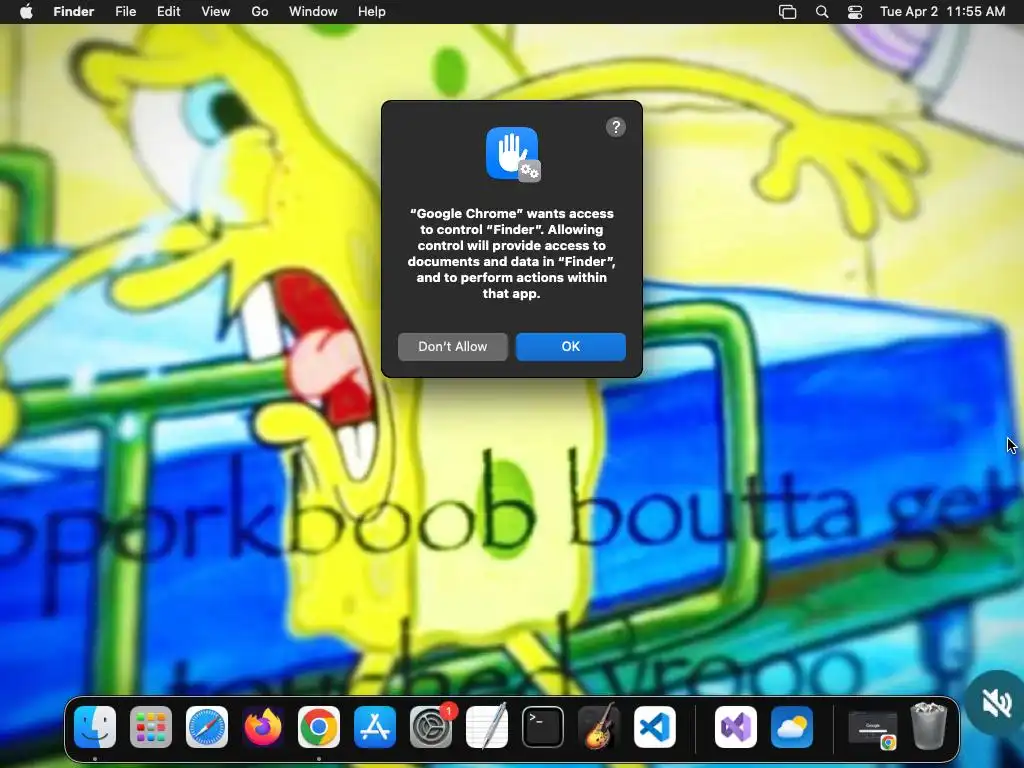Open Spotlight search in menu bar
The height and width of the screenshot is (768, 1024).
(x=822, y=12)
